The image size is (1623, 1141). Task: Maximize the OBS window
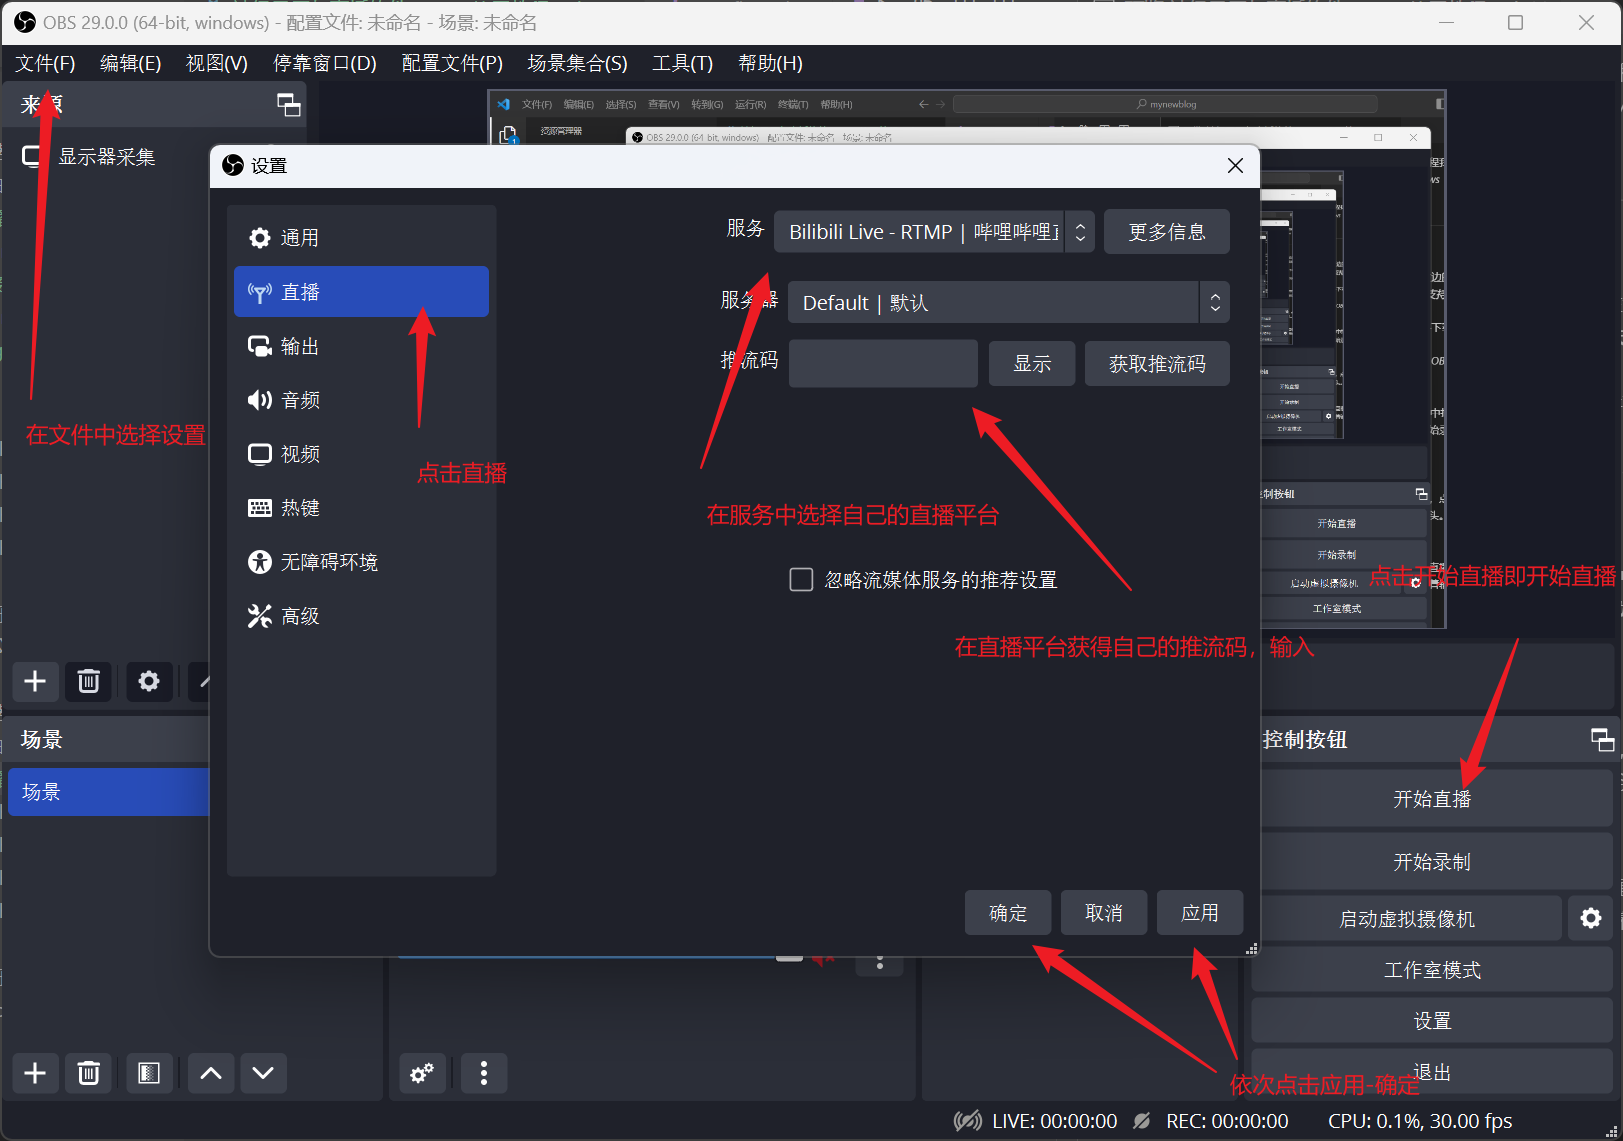click(x=1515, y=22)
